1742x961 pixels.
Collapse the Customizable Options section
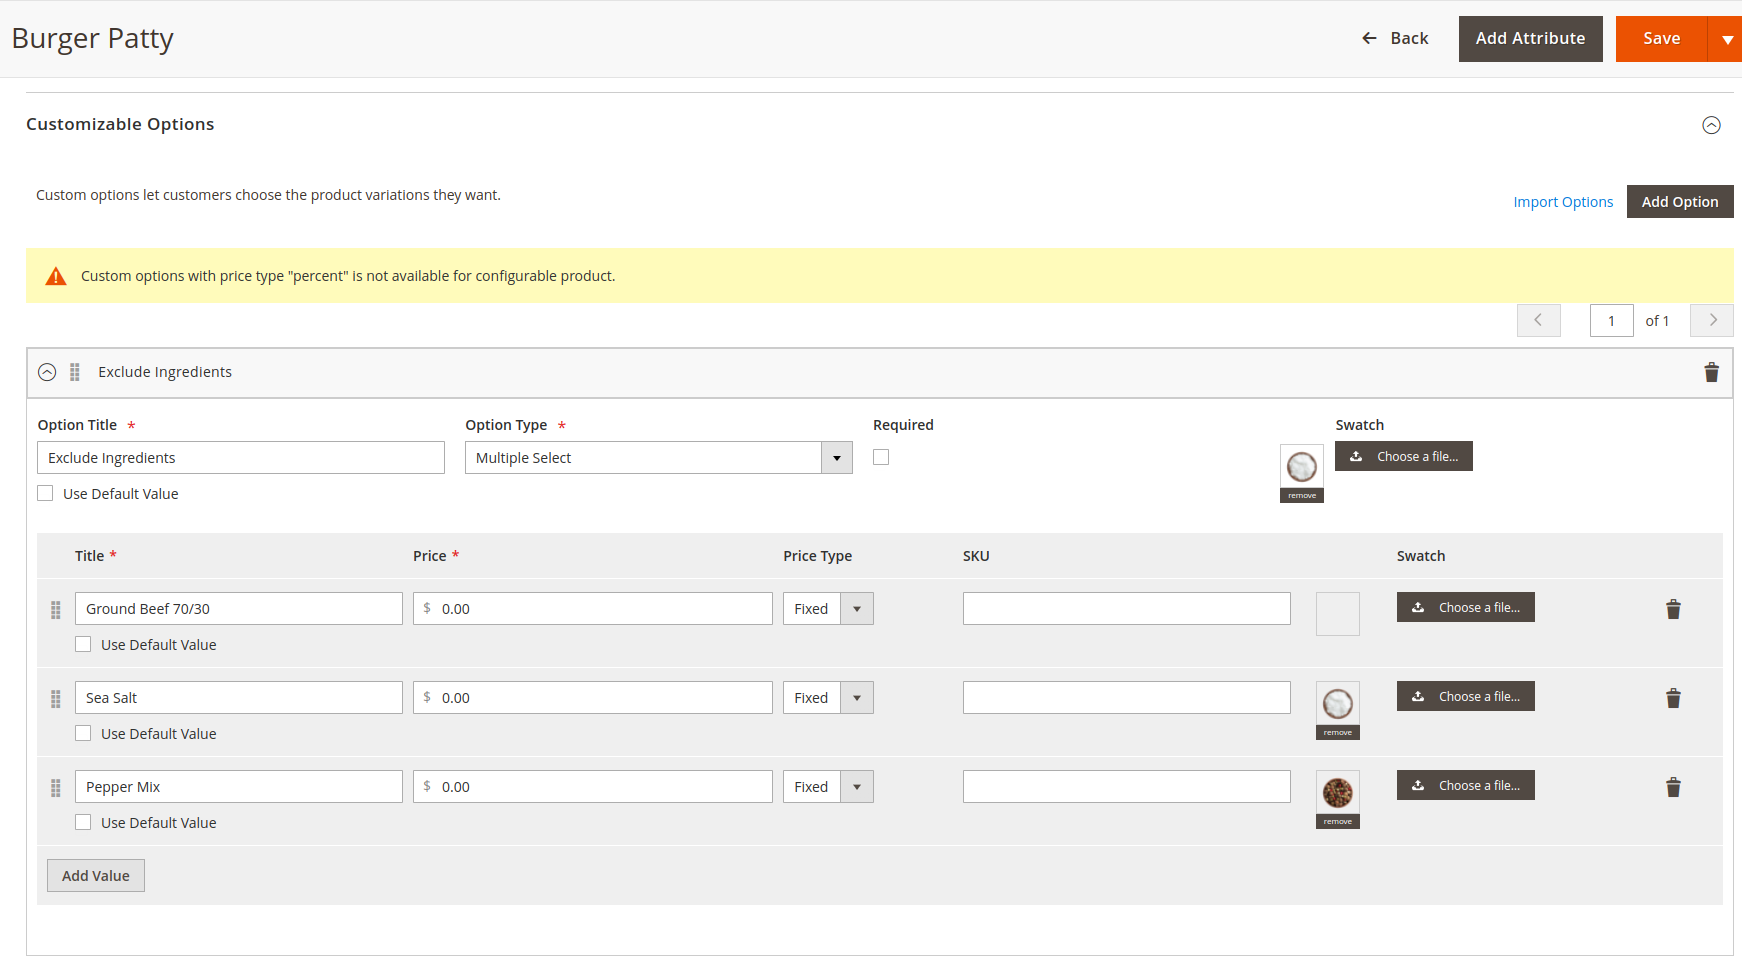coord(1711,125)
